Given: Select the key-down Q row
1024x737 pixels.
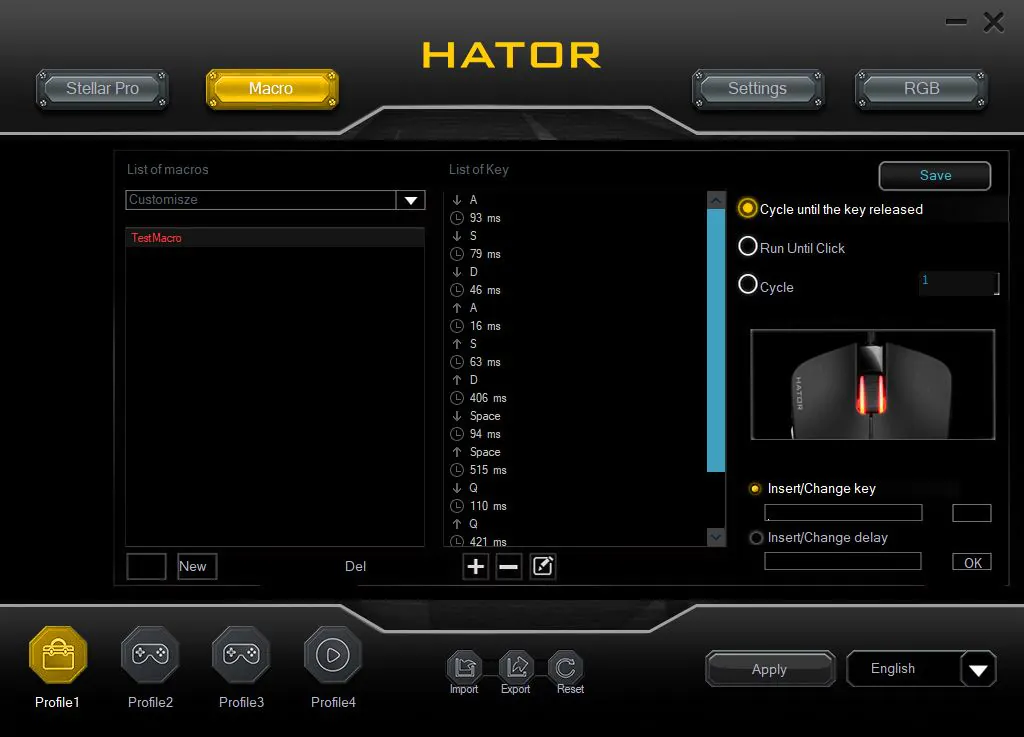Looking at the screenshot, I should click(x=577, y=488).
